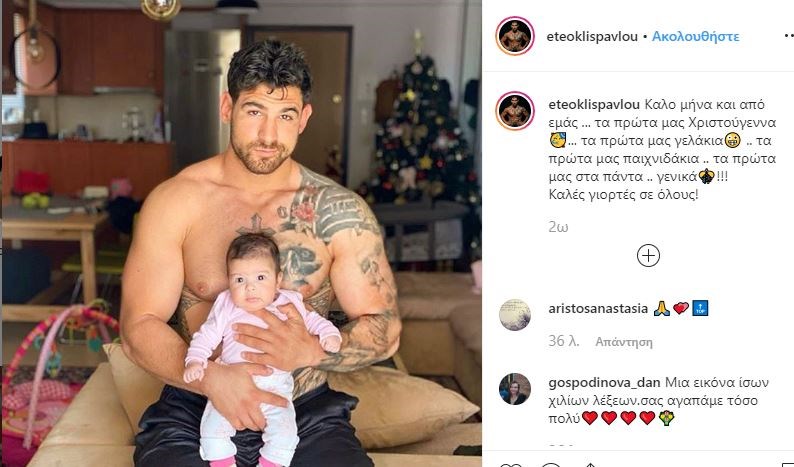
Task: Visit the gospodinova_dan username link
Action: pyautogui.click(x=604, y=382)
